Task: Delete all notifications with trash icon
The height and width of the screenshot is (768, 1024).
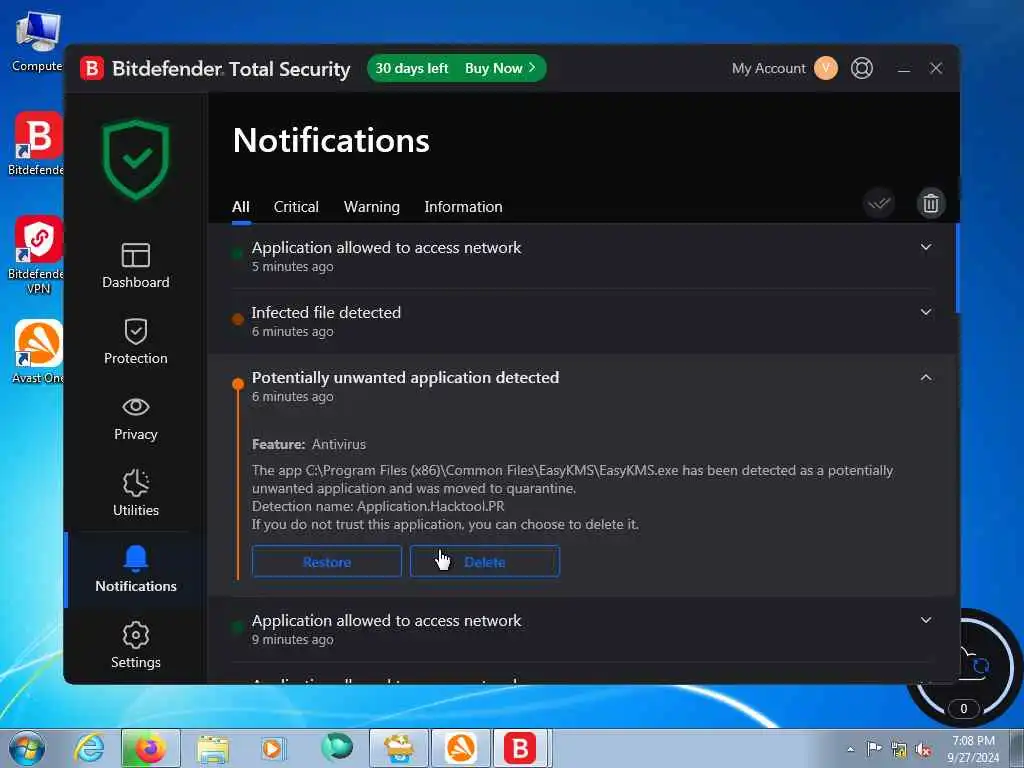Action: click(x=931, y=203)
